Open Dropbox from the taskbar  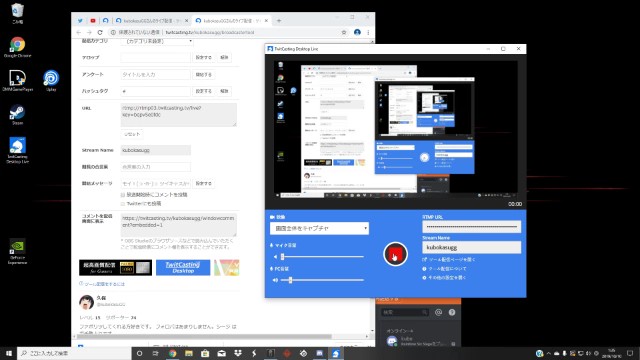click(x=238, y=353)
